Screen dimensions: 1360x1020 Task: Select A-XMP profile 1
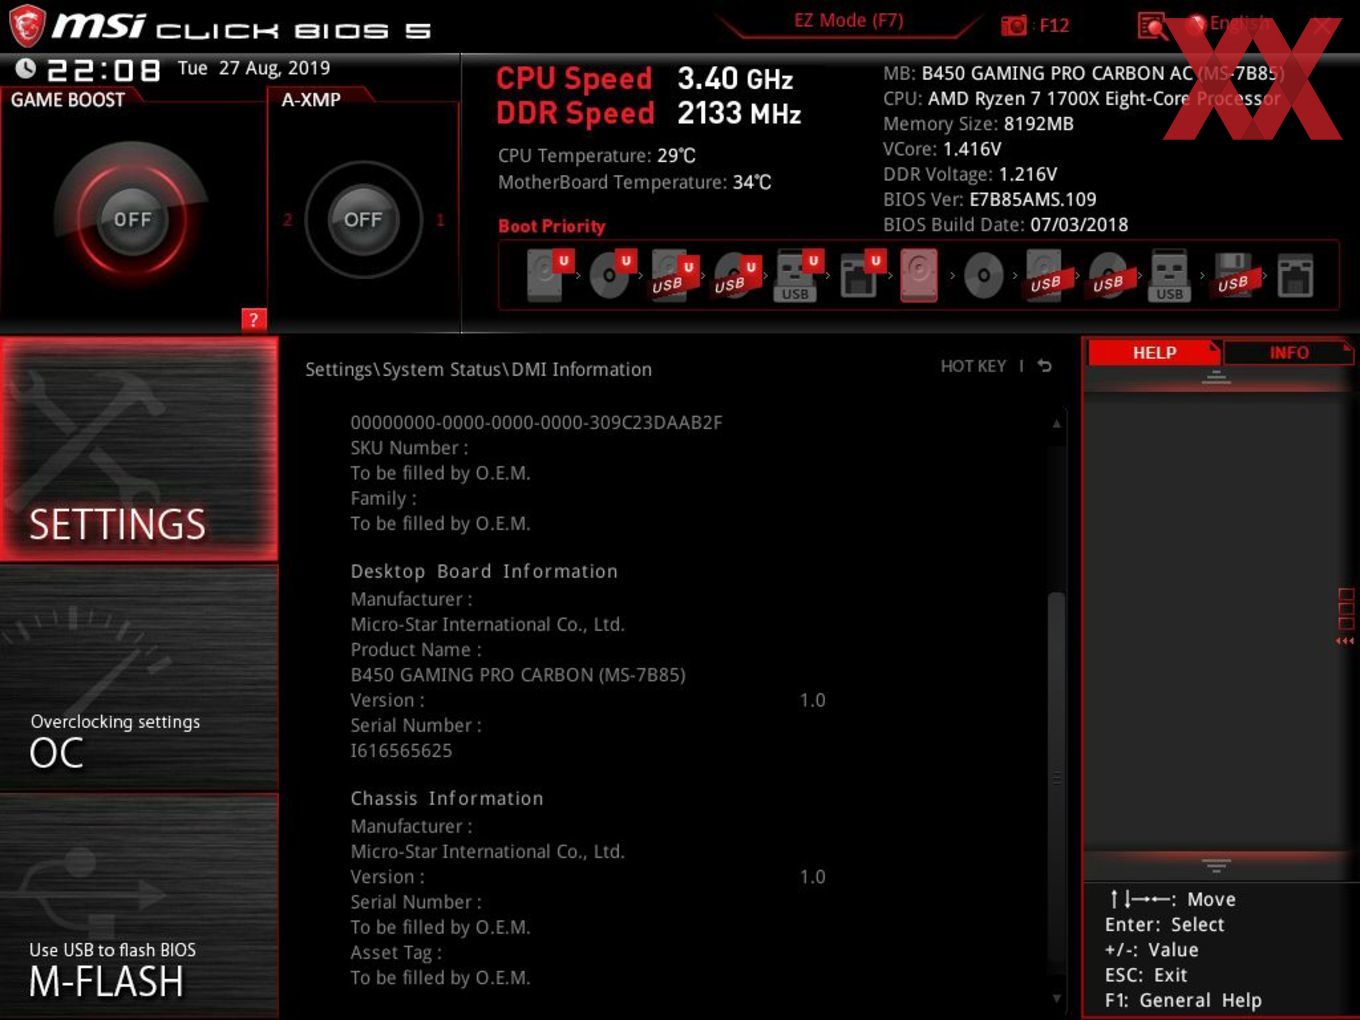440,220
